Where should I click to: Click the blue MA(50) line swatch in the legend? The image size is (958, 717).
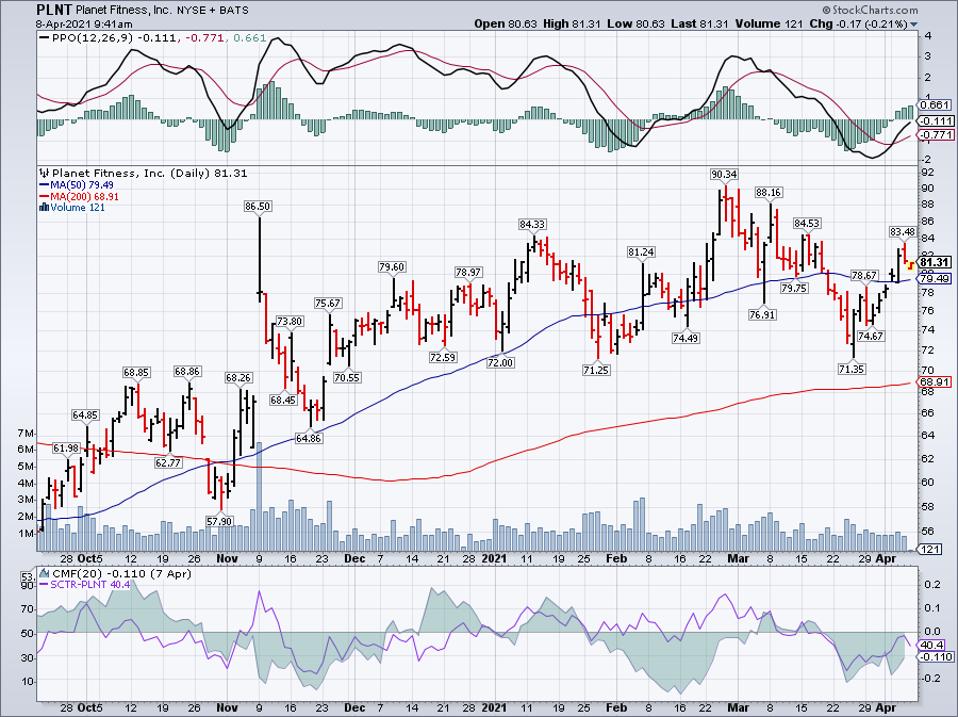click(x=44, y=185)
